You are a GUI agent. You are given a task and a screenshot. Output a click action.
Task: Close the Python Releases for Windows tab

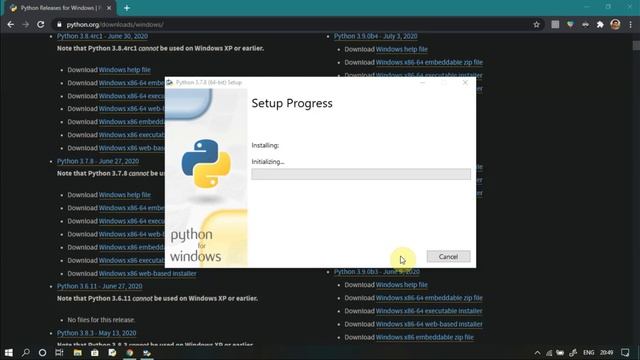pyautogui.click(x=109, y=8)
